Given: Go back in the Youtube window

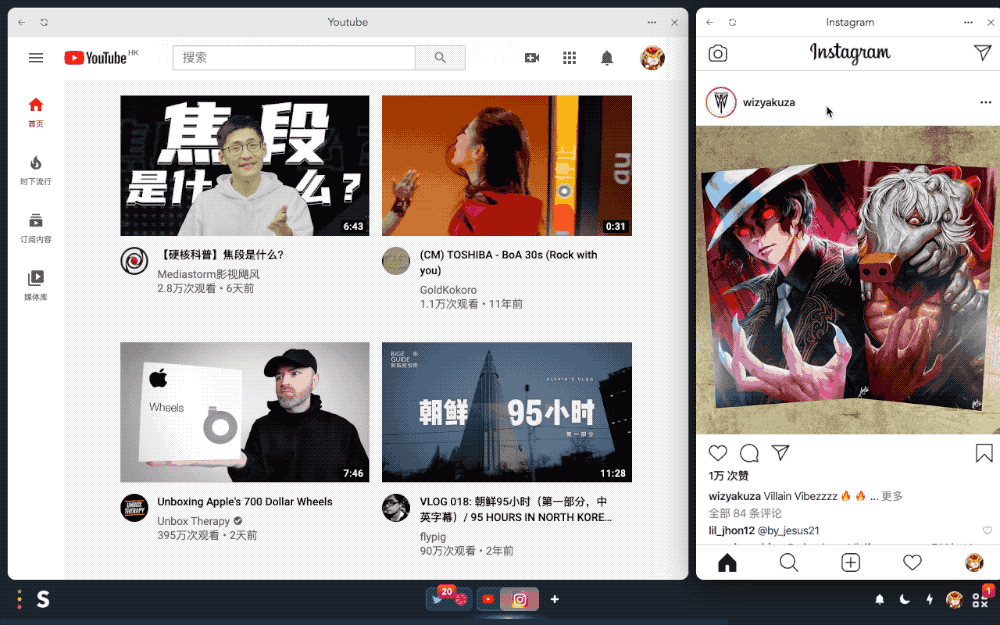Looking at the screenshot, I should 22,22.
